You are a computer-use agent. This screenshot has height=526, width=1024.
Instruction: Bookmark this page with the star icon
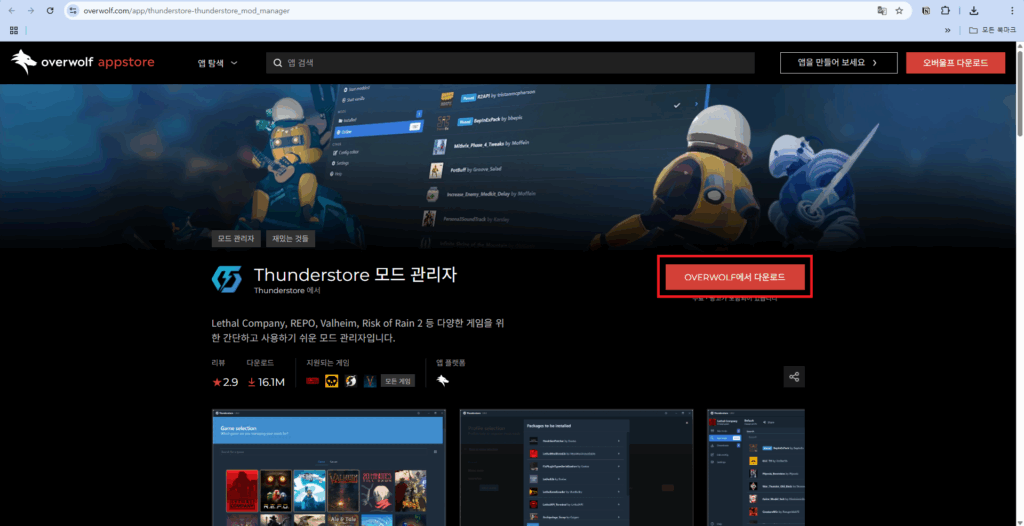tap(899, 10)
